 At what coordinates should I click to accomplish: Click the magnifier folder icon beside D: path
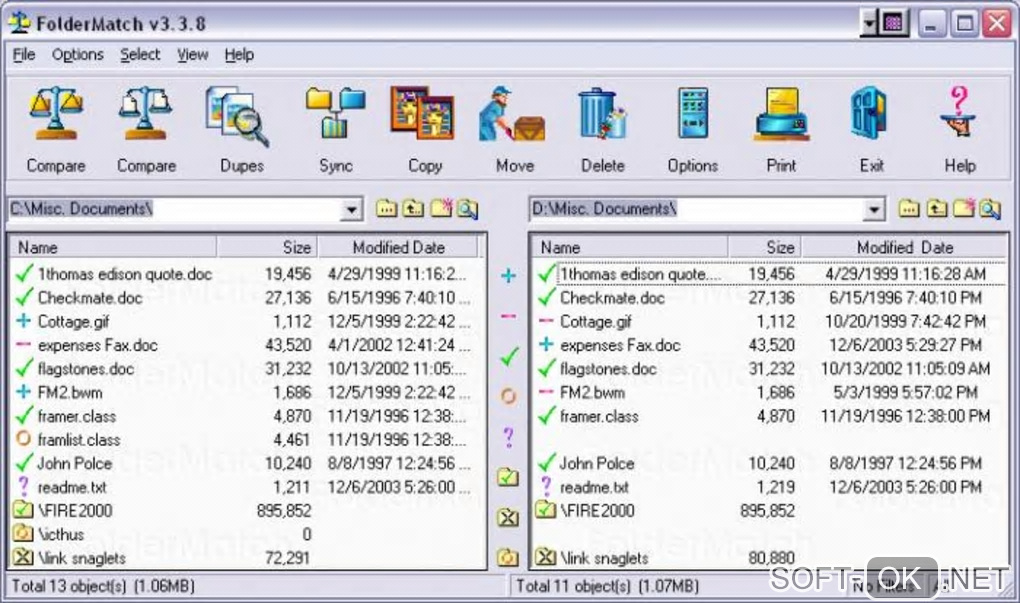pyautogui.click(x=990, y=209)
